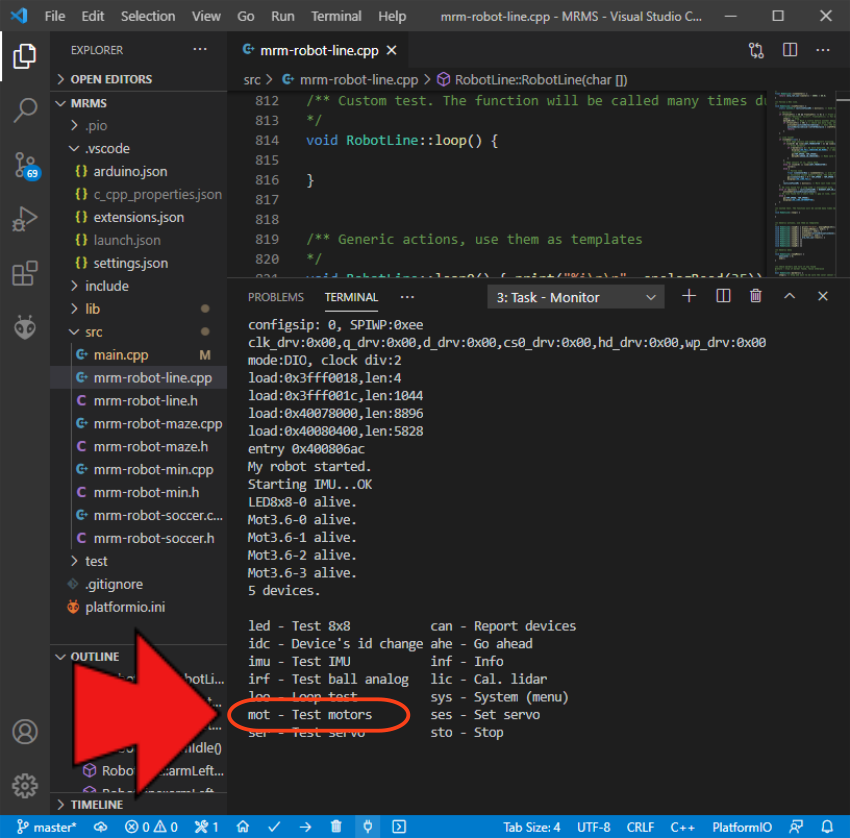
Task: Open the terminal selector '3: Task - Monitor'
Action: (x=575, y=297)
